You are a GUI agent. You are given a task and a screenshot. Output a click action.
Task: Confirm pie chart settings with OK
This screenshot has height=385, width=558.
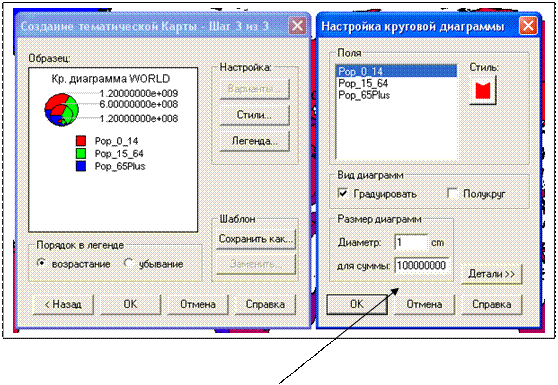(x=357, y=304)
